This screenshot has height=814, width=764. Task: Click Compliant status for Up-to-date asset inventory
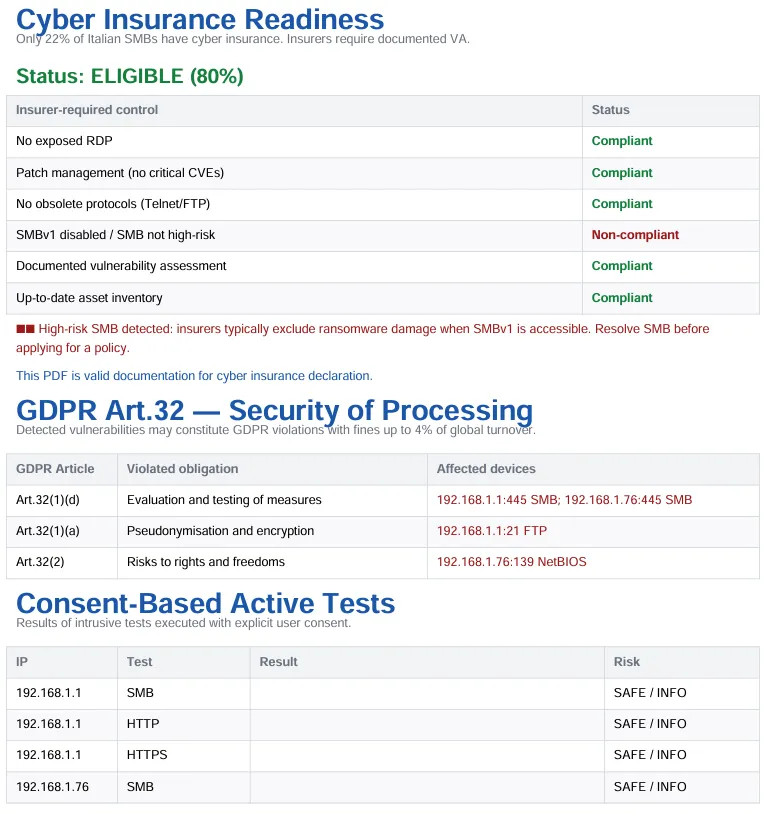coord(622,298)
